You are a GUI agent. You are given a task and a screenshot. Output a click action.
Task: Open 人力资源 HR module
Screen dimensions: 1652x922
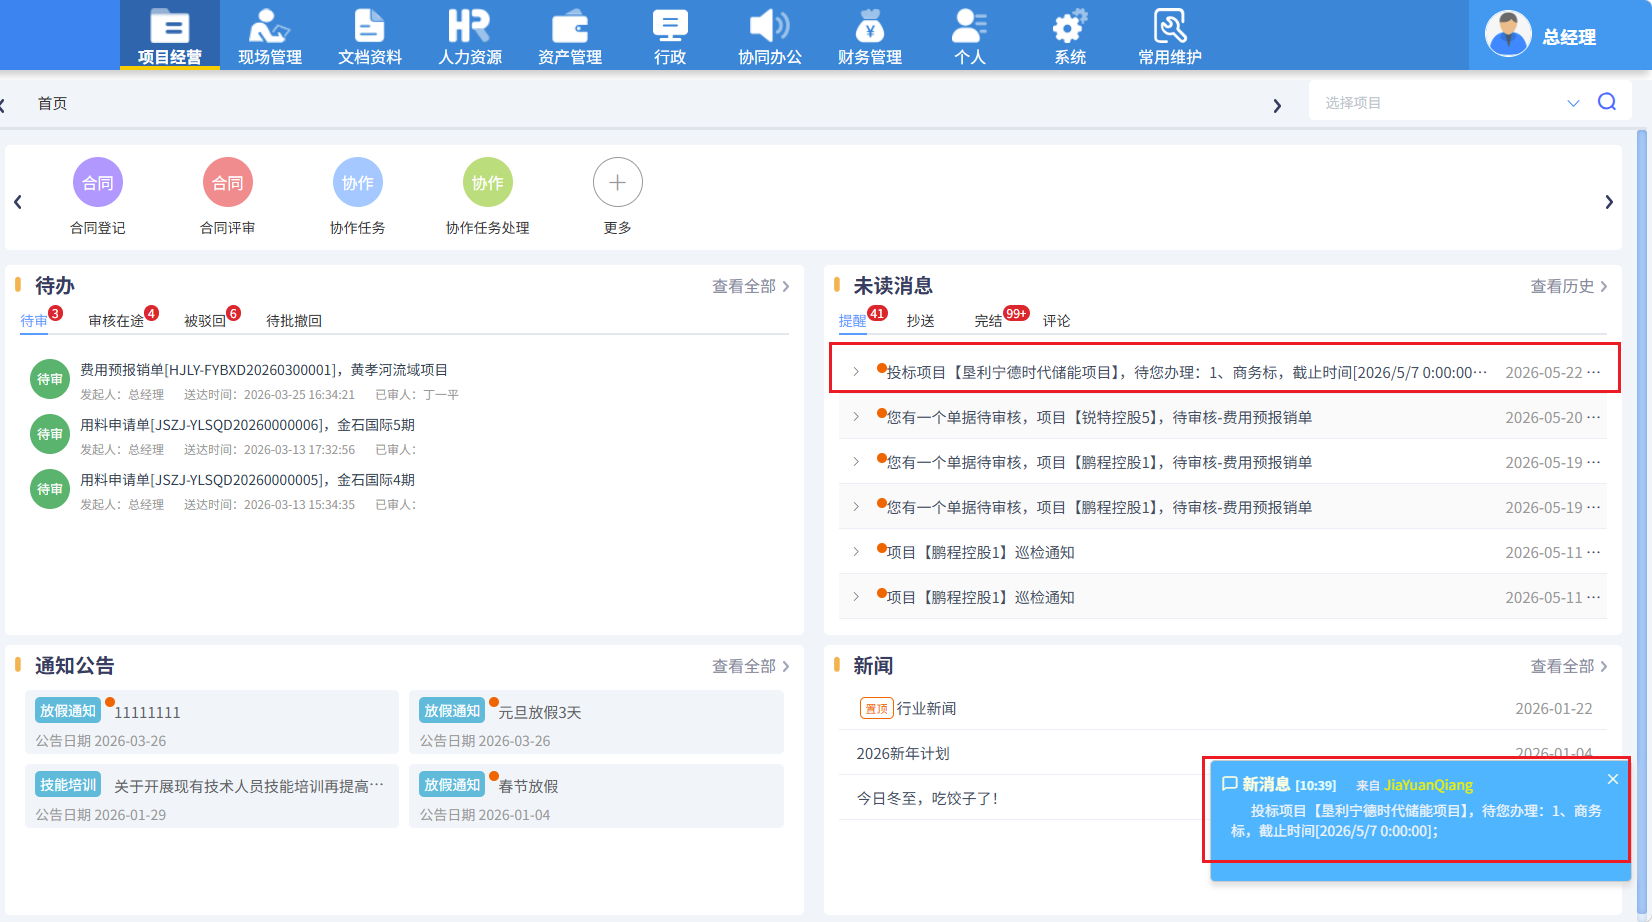pyautogui.click(x=470, y=36)
